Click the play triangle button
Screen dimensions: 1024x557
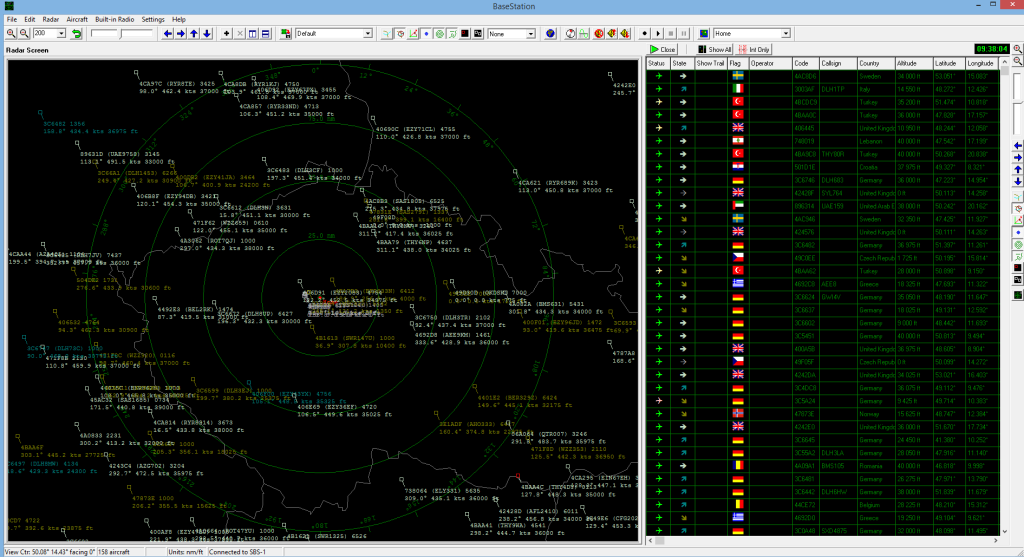[x=658, y=33]
